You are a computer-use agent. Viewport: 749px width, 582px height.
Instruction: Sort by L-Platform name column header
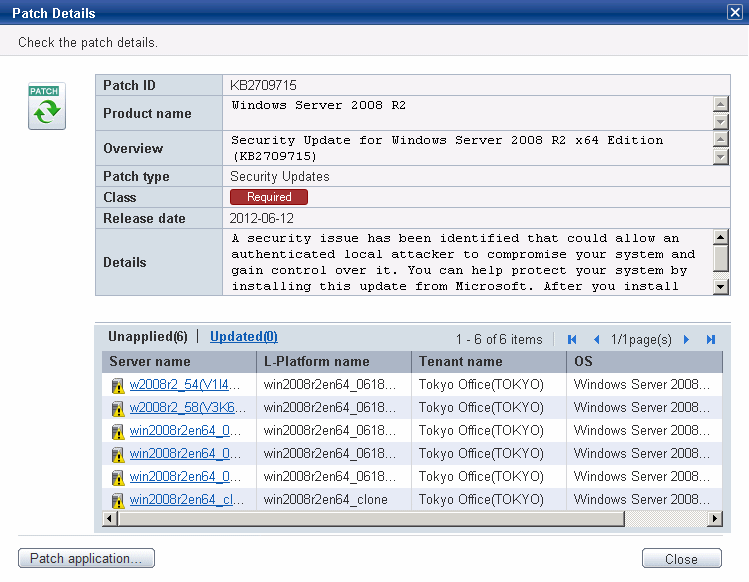point(334,362)
